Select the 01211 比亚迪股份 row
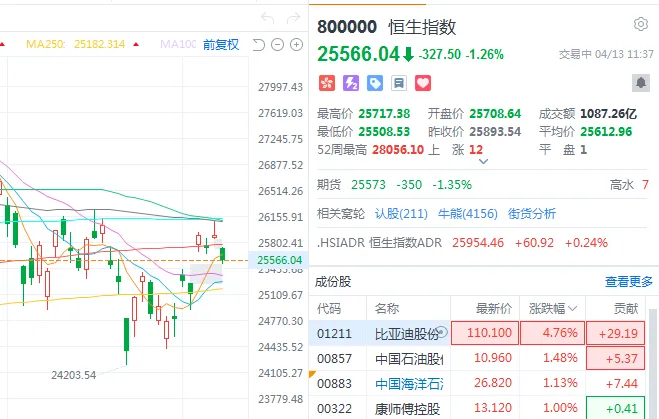This screenshot has height=419, width=659. tap(477, 333)
